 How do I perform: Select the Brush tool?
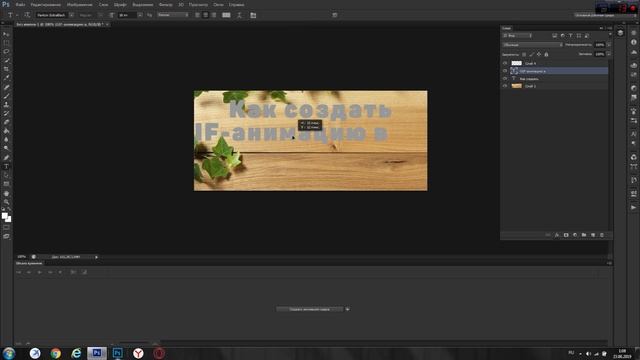pos(6,96)
